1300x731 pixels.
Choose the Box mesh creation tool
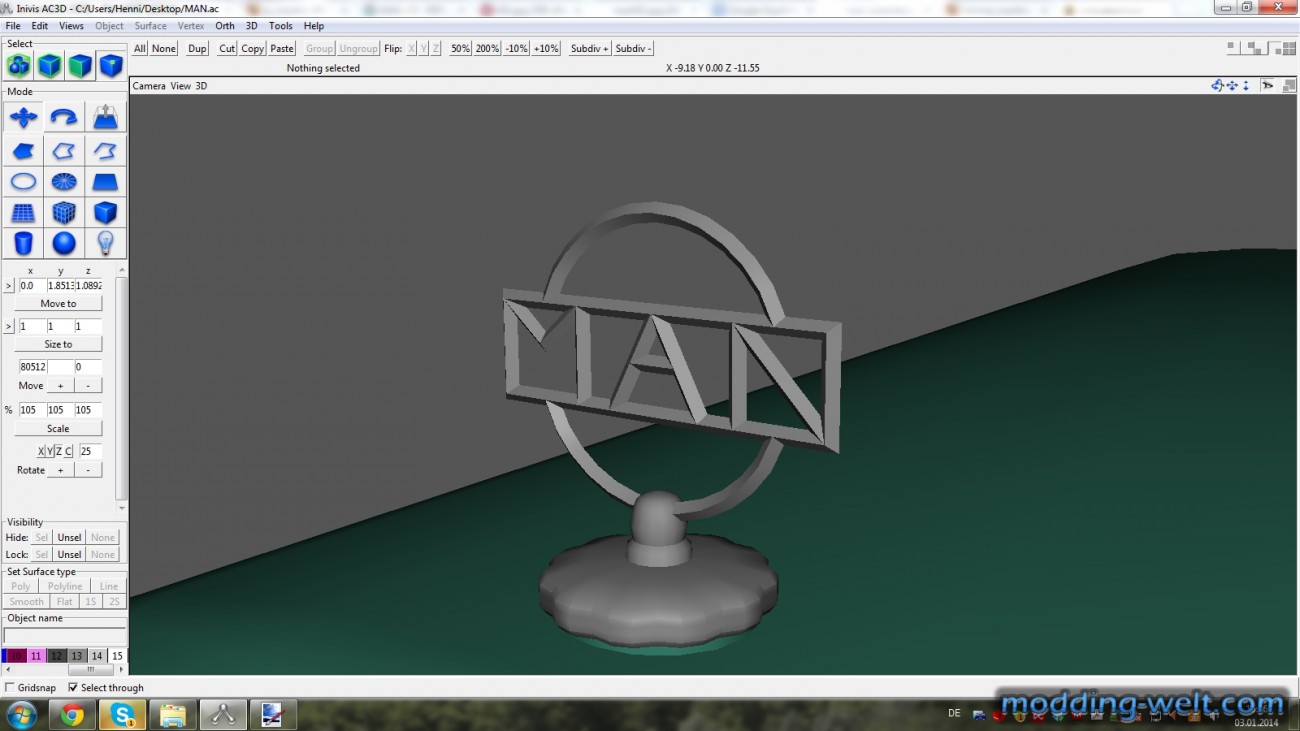click(x=64, y=212)
